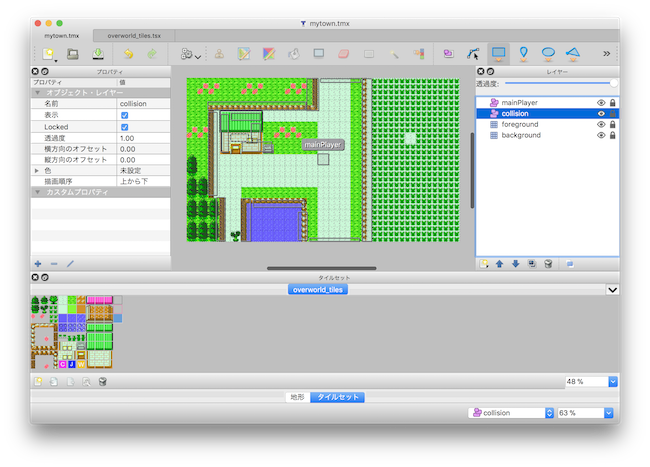The image size is (650, 467).
Task: Duplicate the selected layer
Action: coord(532,264)
